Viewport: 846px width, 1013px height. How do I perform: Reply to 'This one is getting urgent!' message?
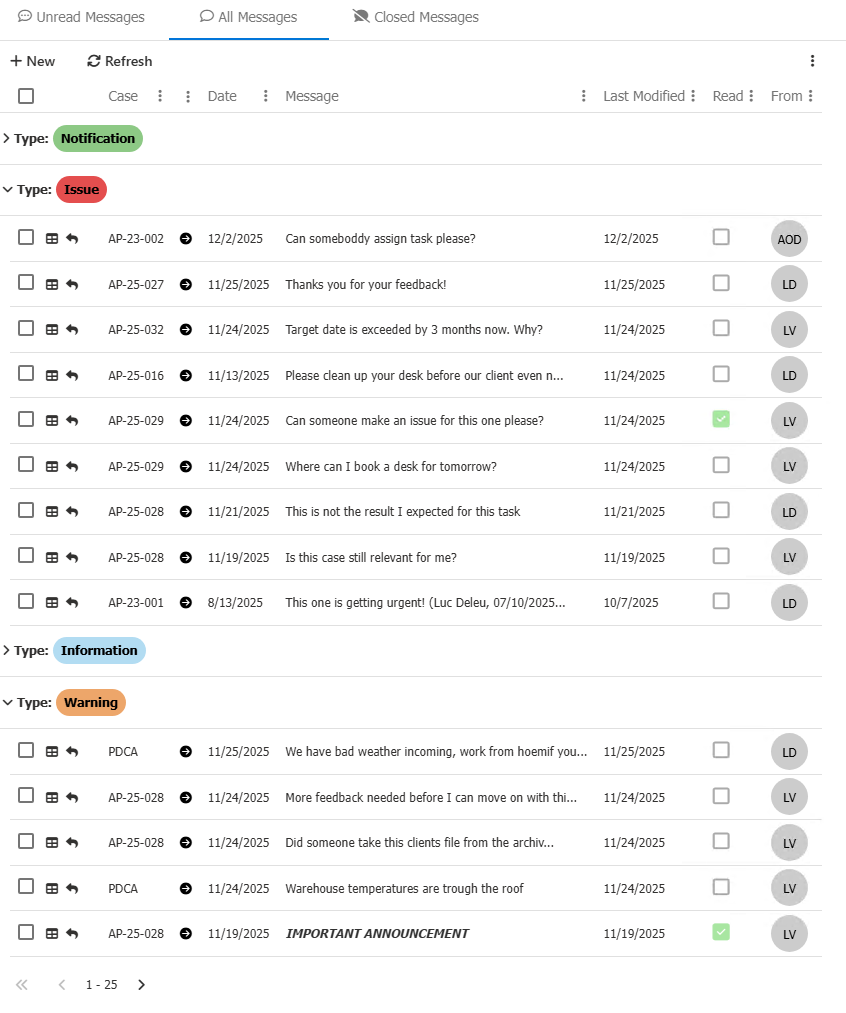[72, 603]
